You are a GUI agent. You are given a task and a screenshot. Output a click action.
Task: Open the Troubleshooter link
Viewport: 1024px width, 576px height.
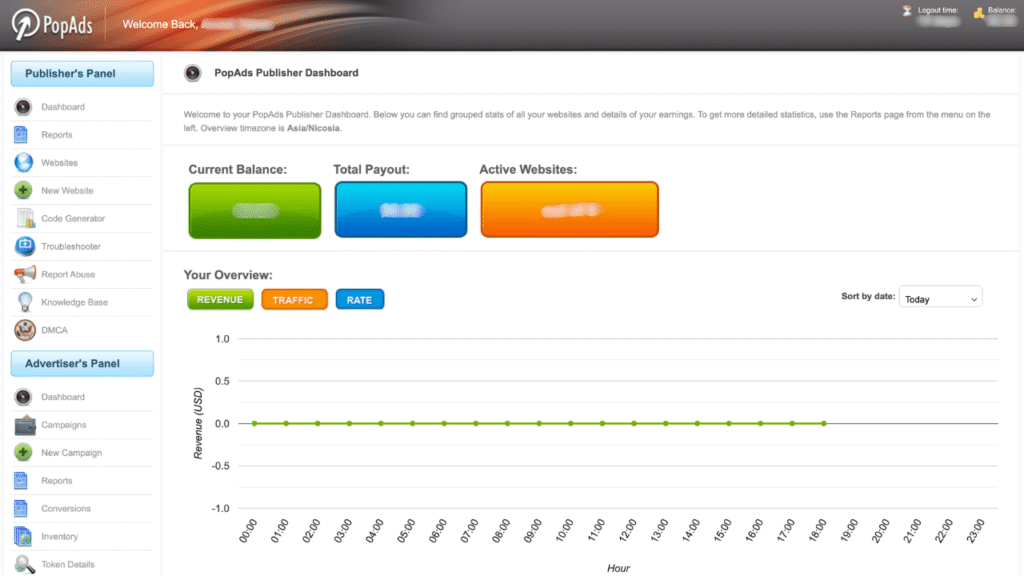tap(71, 247)
